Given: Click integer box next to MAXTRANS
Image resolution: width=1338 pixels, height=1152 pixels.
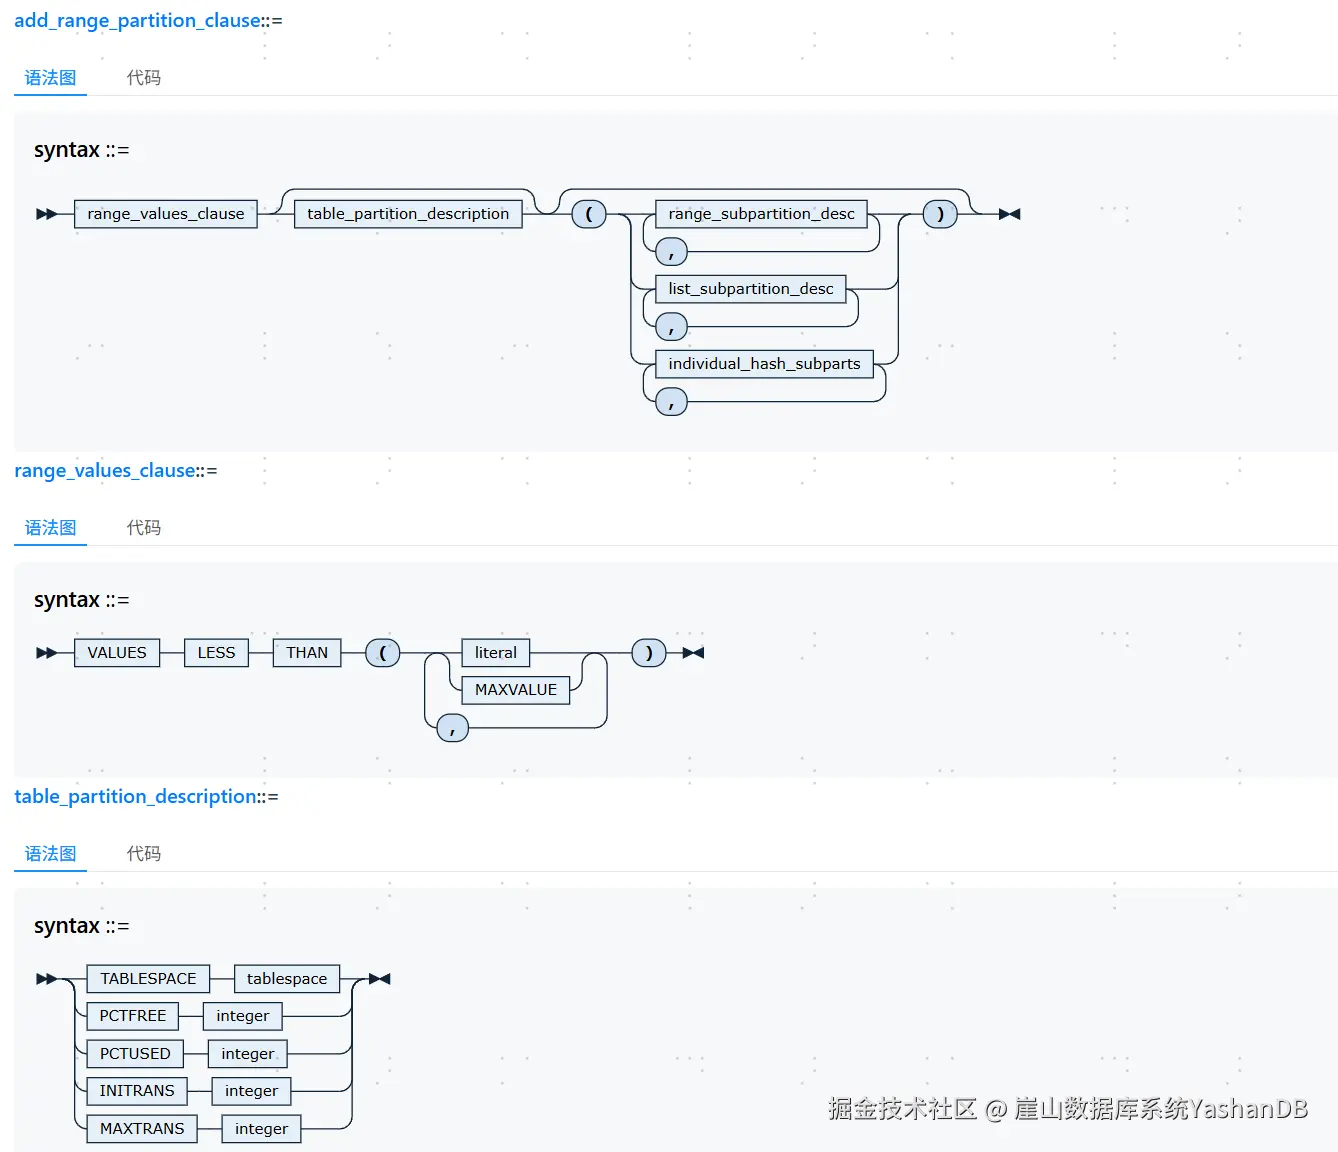Looking at the screenshot, I should 261,1129.
